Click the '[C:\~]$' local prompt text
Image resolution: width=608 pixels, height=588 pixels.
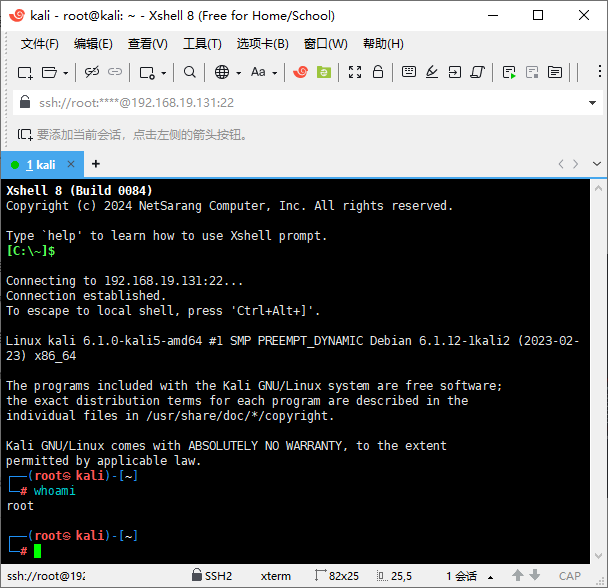point(31,251)
